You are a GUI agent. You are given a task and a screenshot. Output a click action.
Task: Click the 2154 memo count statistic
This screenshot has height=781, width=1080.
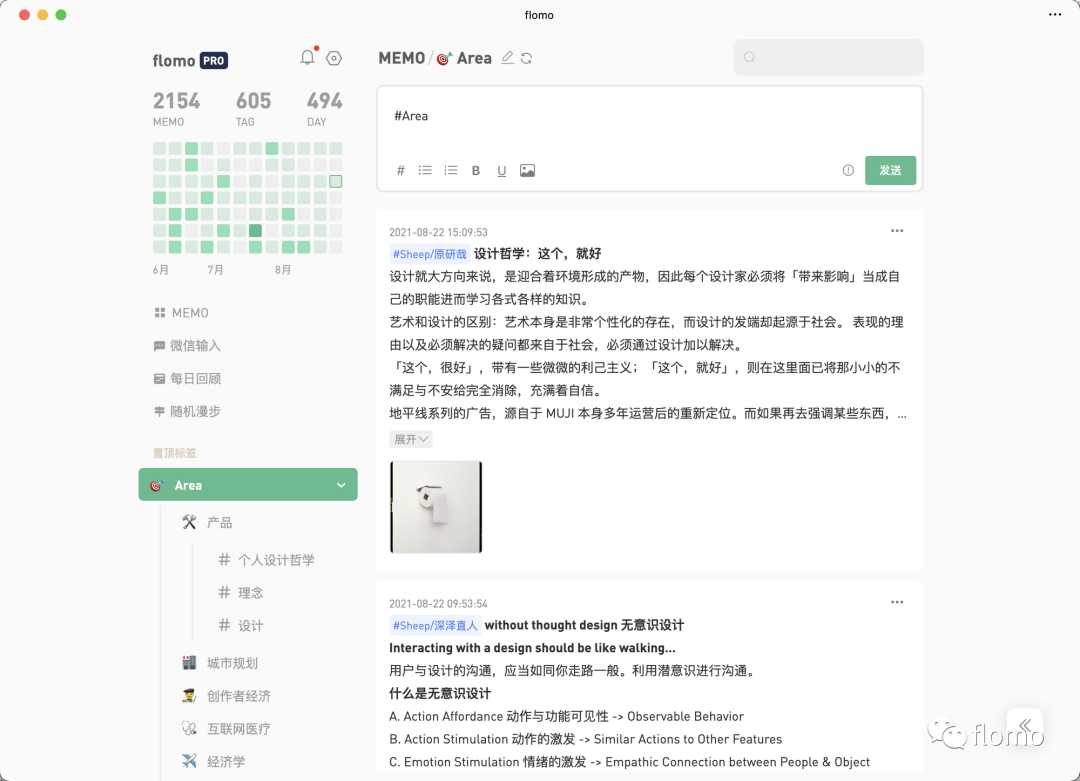coord(176,109)
